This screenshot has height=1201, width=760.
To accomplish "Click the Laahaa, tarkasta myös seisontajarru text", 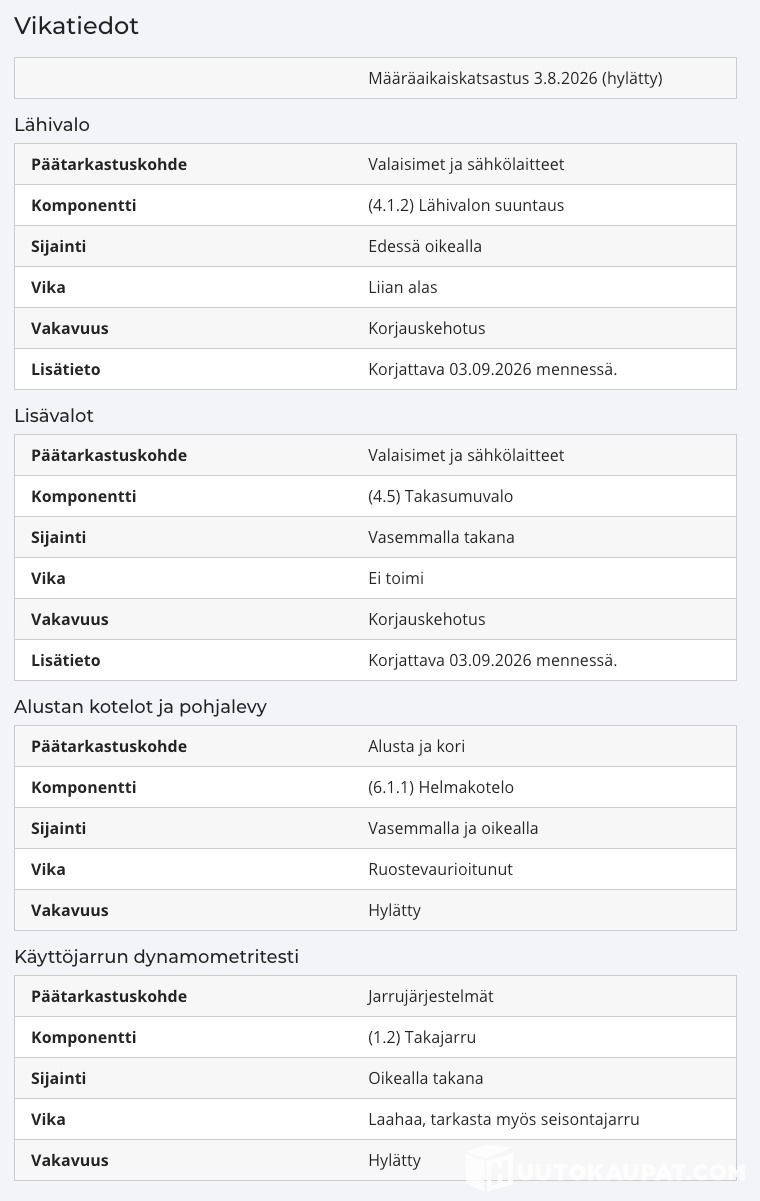I will [x=504, y=1119].
